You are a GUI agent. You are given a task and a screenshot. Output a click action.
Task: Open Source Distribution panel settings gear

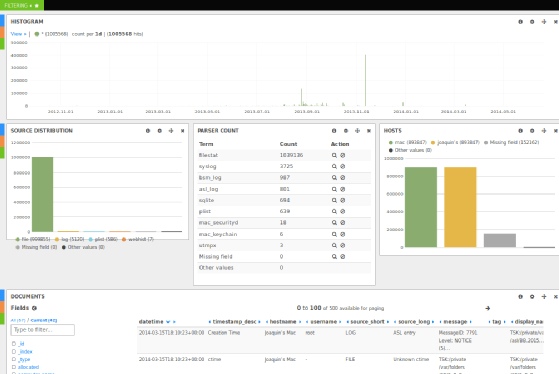pyautogui.click(x=160, y=131)
